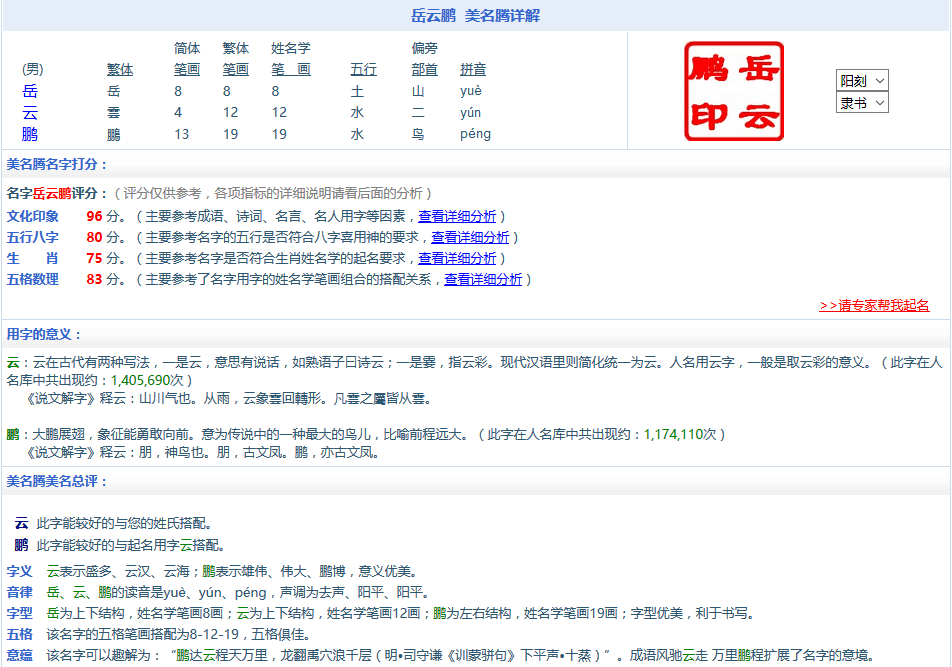Open the 隶书 font style dropdown
Screen dimensions: 952x667
click(862, 102)
